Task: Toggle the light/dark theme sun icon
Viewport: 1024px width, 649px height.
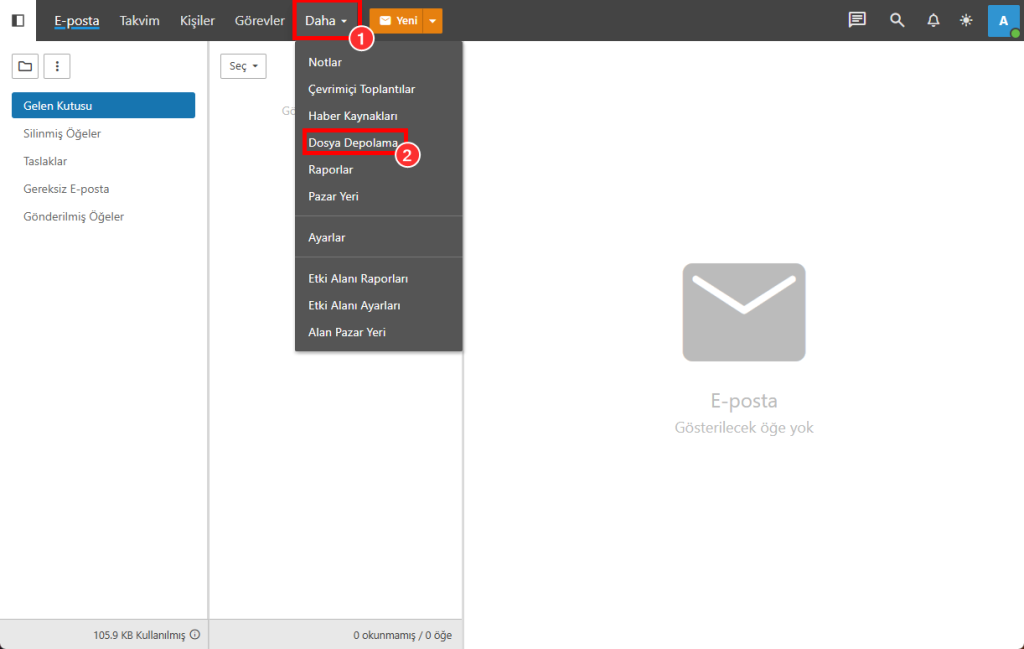Action: pos(966,20)
